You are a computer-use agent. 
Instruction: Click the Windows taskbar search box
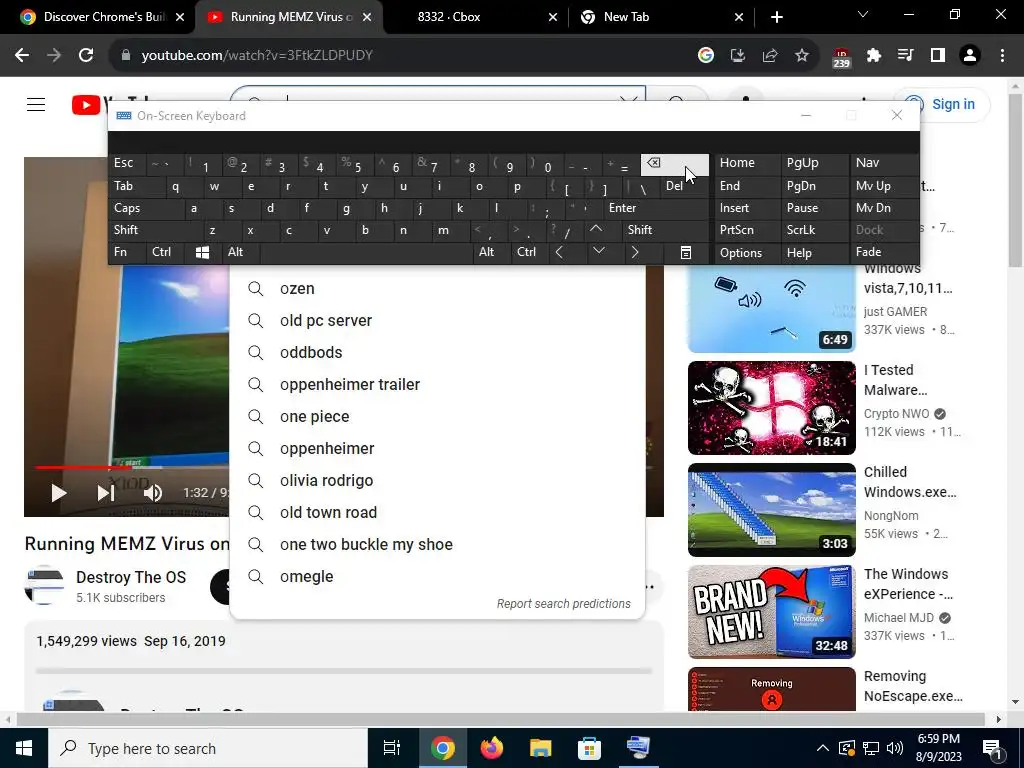208,748
